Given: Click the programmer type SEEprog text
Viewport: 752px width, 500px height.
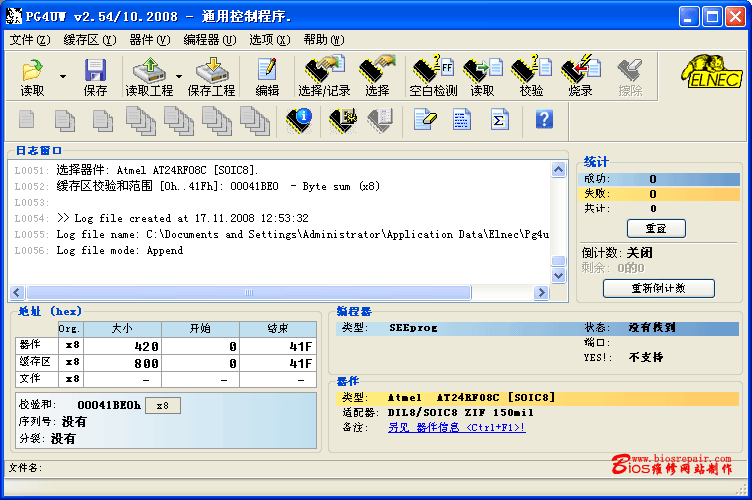Looking at the screenshot, I should 413,328.
